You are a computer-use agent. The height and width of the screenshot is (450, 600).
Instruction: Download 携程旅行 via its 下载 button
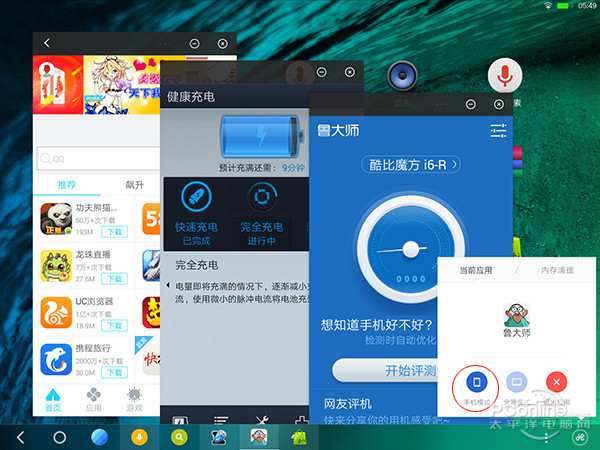coord(114,372)
